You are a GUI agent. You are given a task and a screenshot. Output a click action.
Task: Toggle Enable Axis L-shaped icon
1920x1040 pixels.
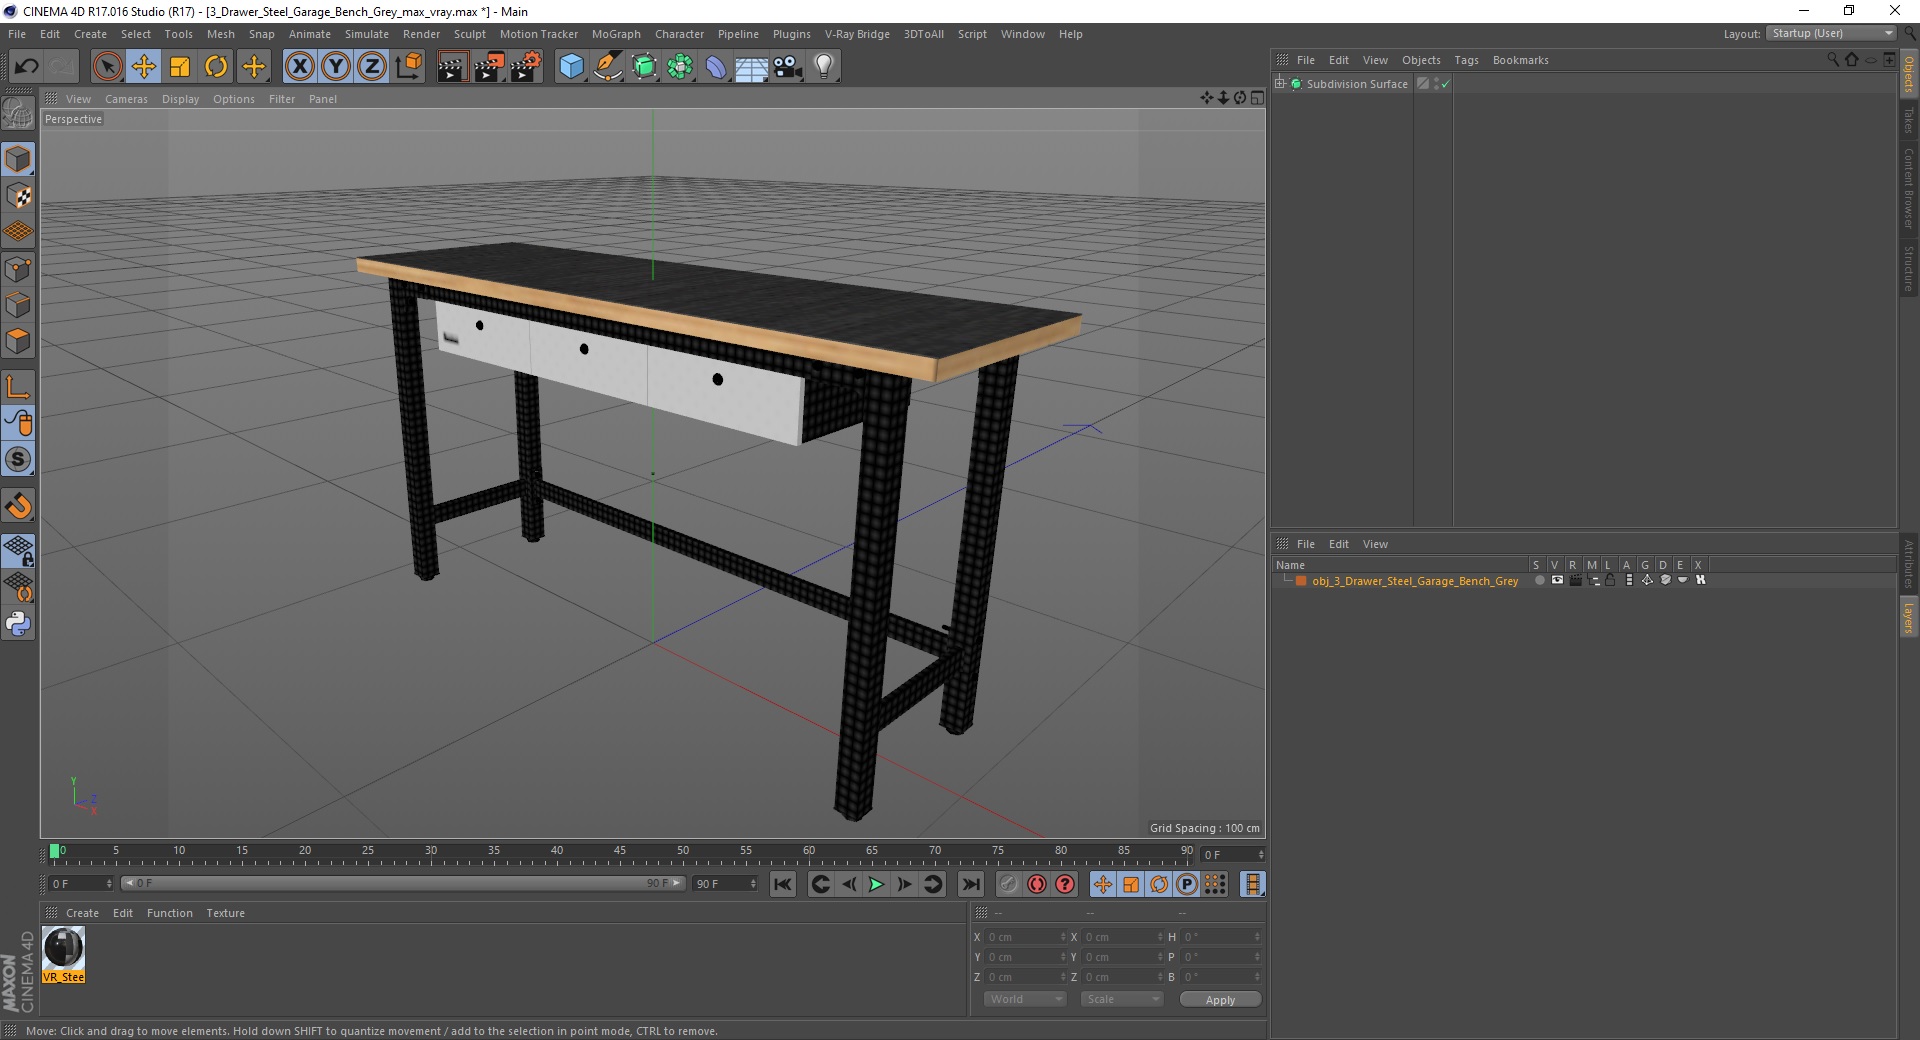[18, 387]
